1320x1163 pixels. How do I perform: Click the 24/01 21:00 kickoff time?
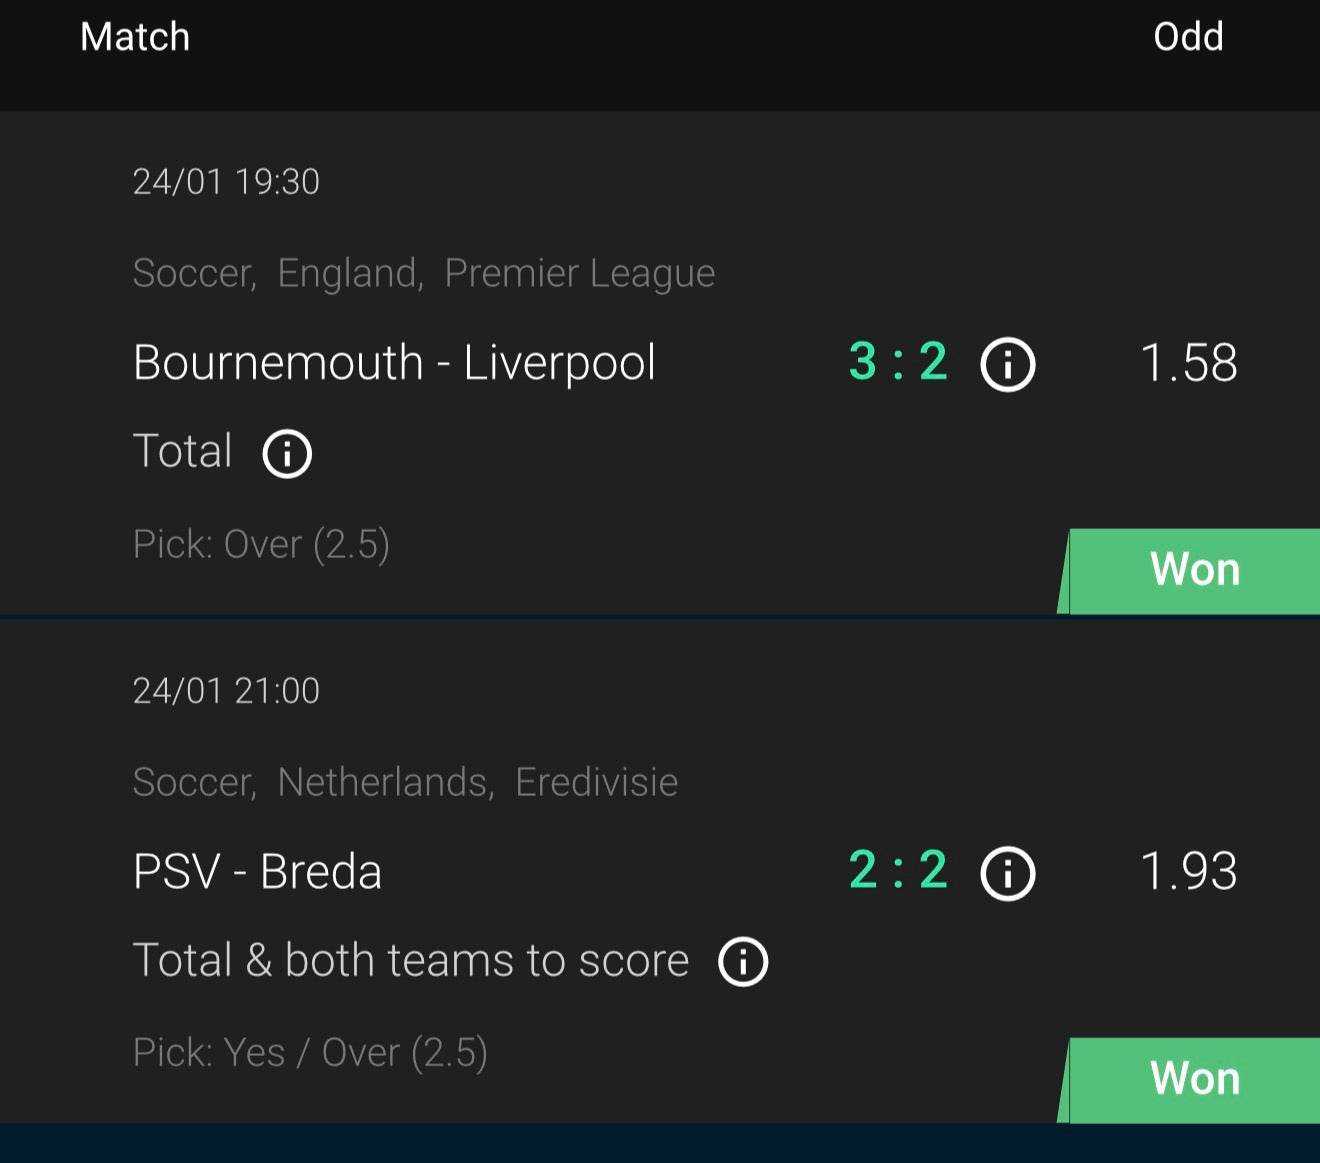click(226, 691)
